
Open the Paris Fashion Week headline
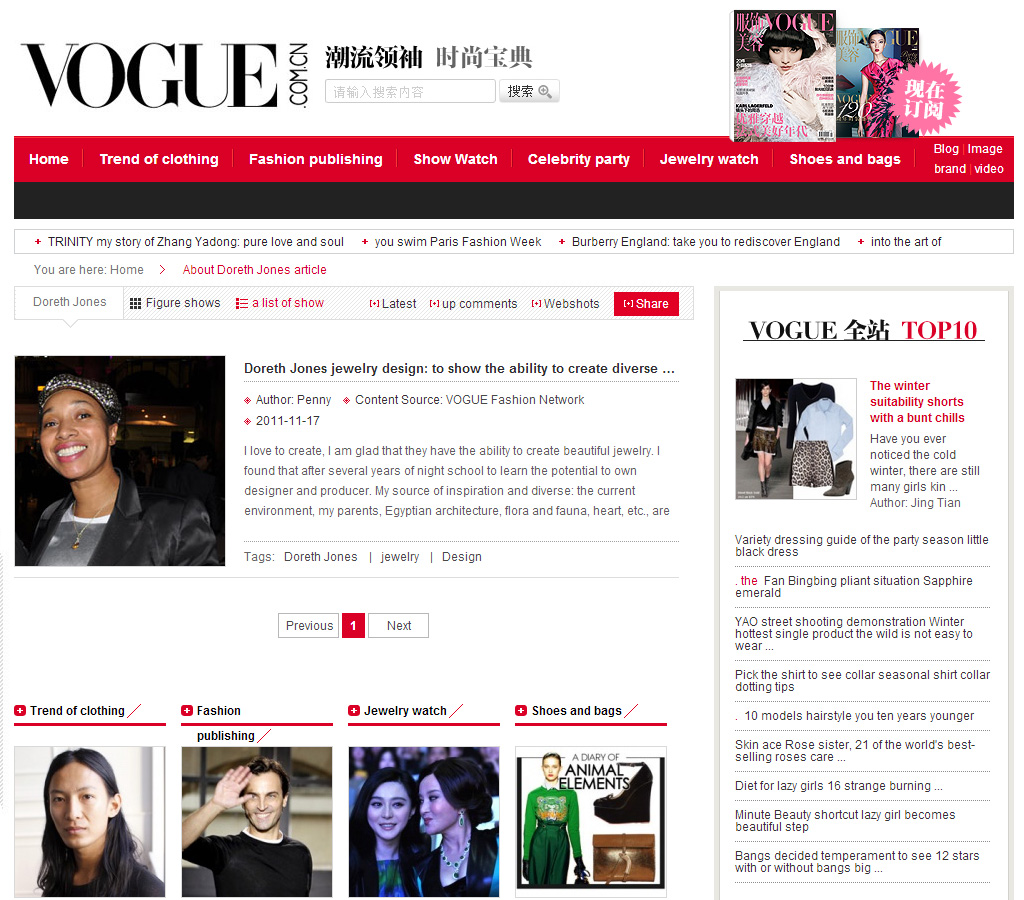tap(458, 242)
